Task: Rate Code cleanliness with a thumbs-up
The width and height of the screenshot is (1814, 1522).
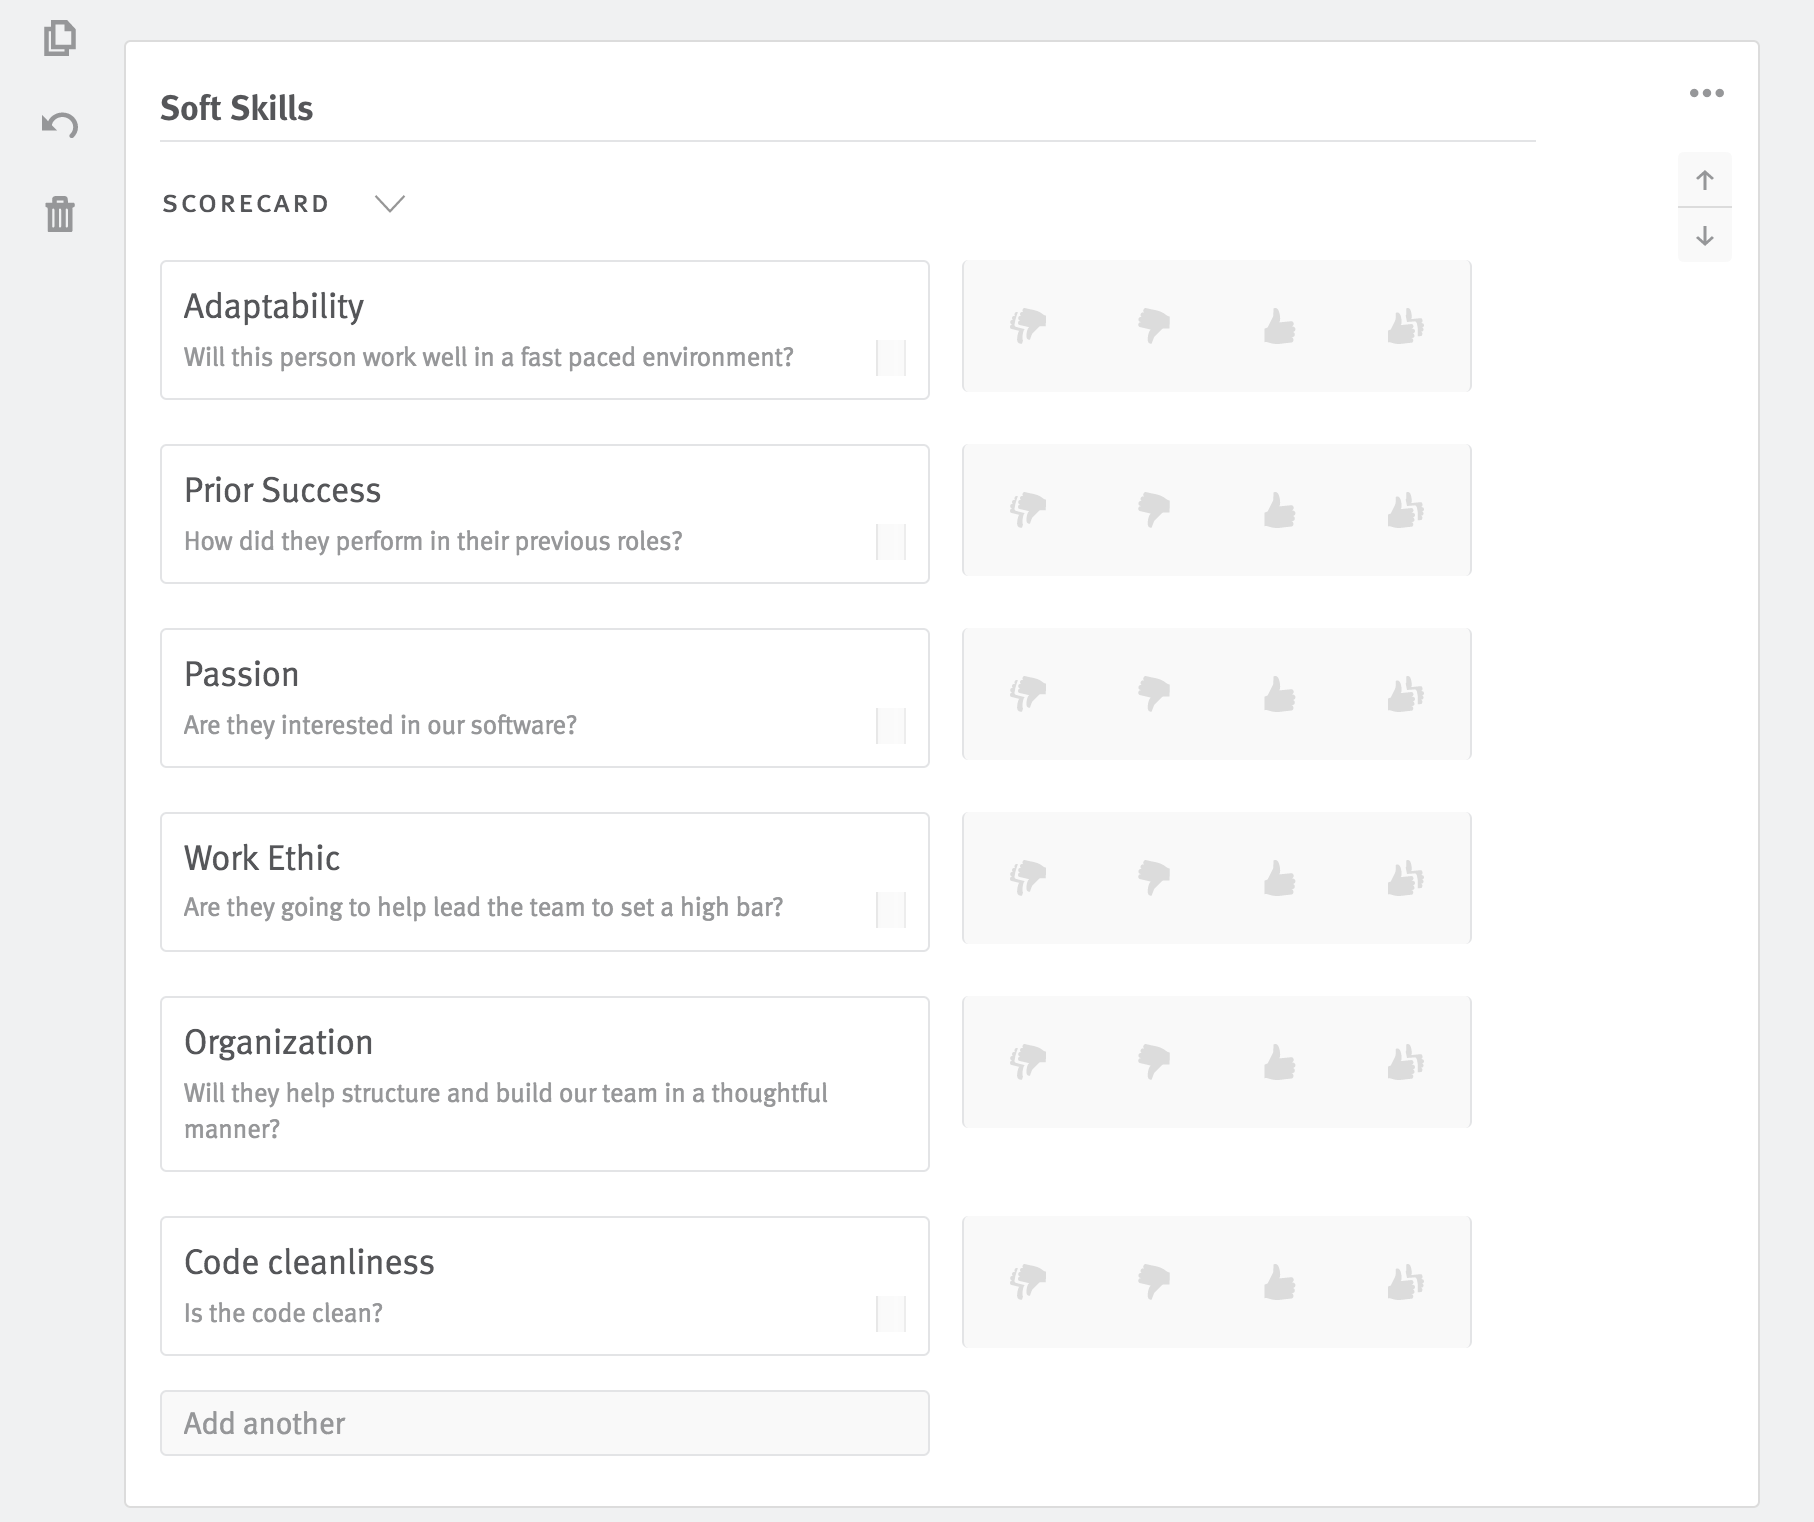Action: (x=1281, y=1283)
